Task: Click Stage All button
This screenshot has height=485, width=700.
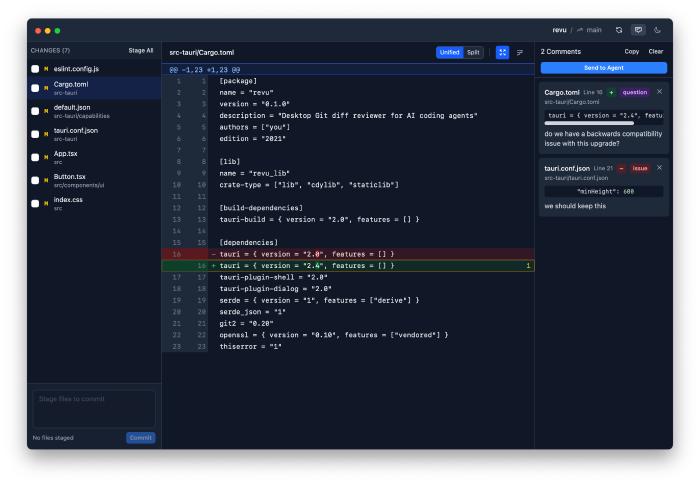Action: pyautogui.click(x=141, y=50)
